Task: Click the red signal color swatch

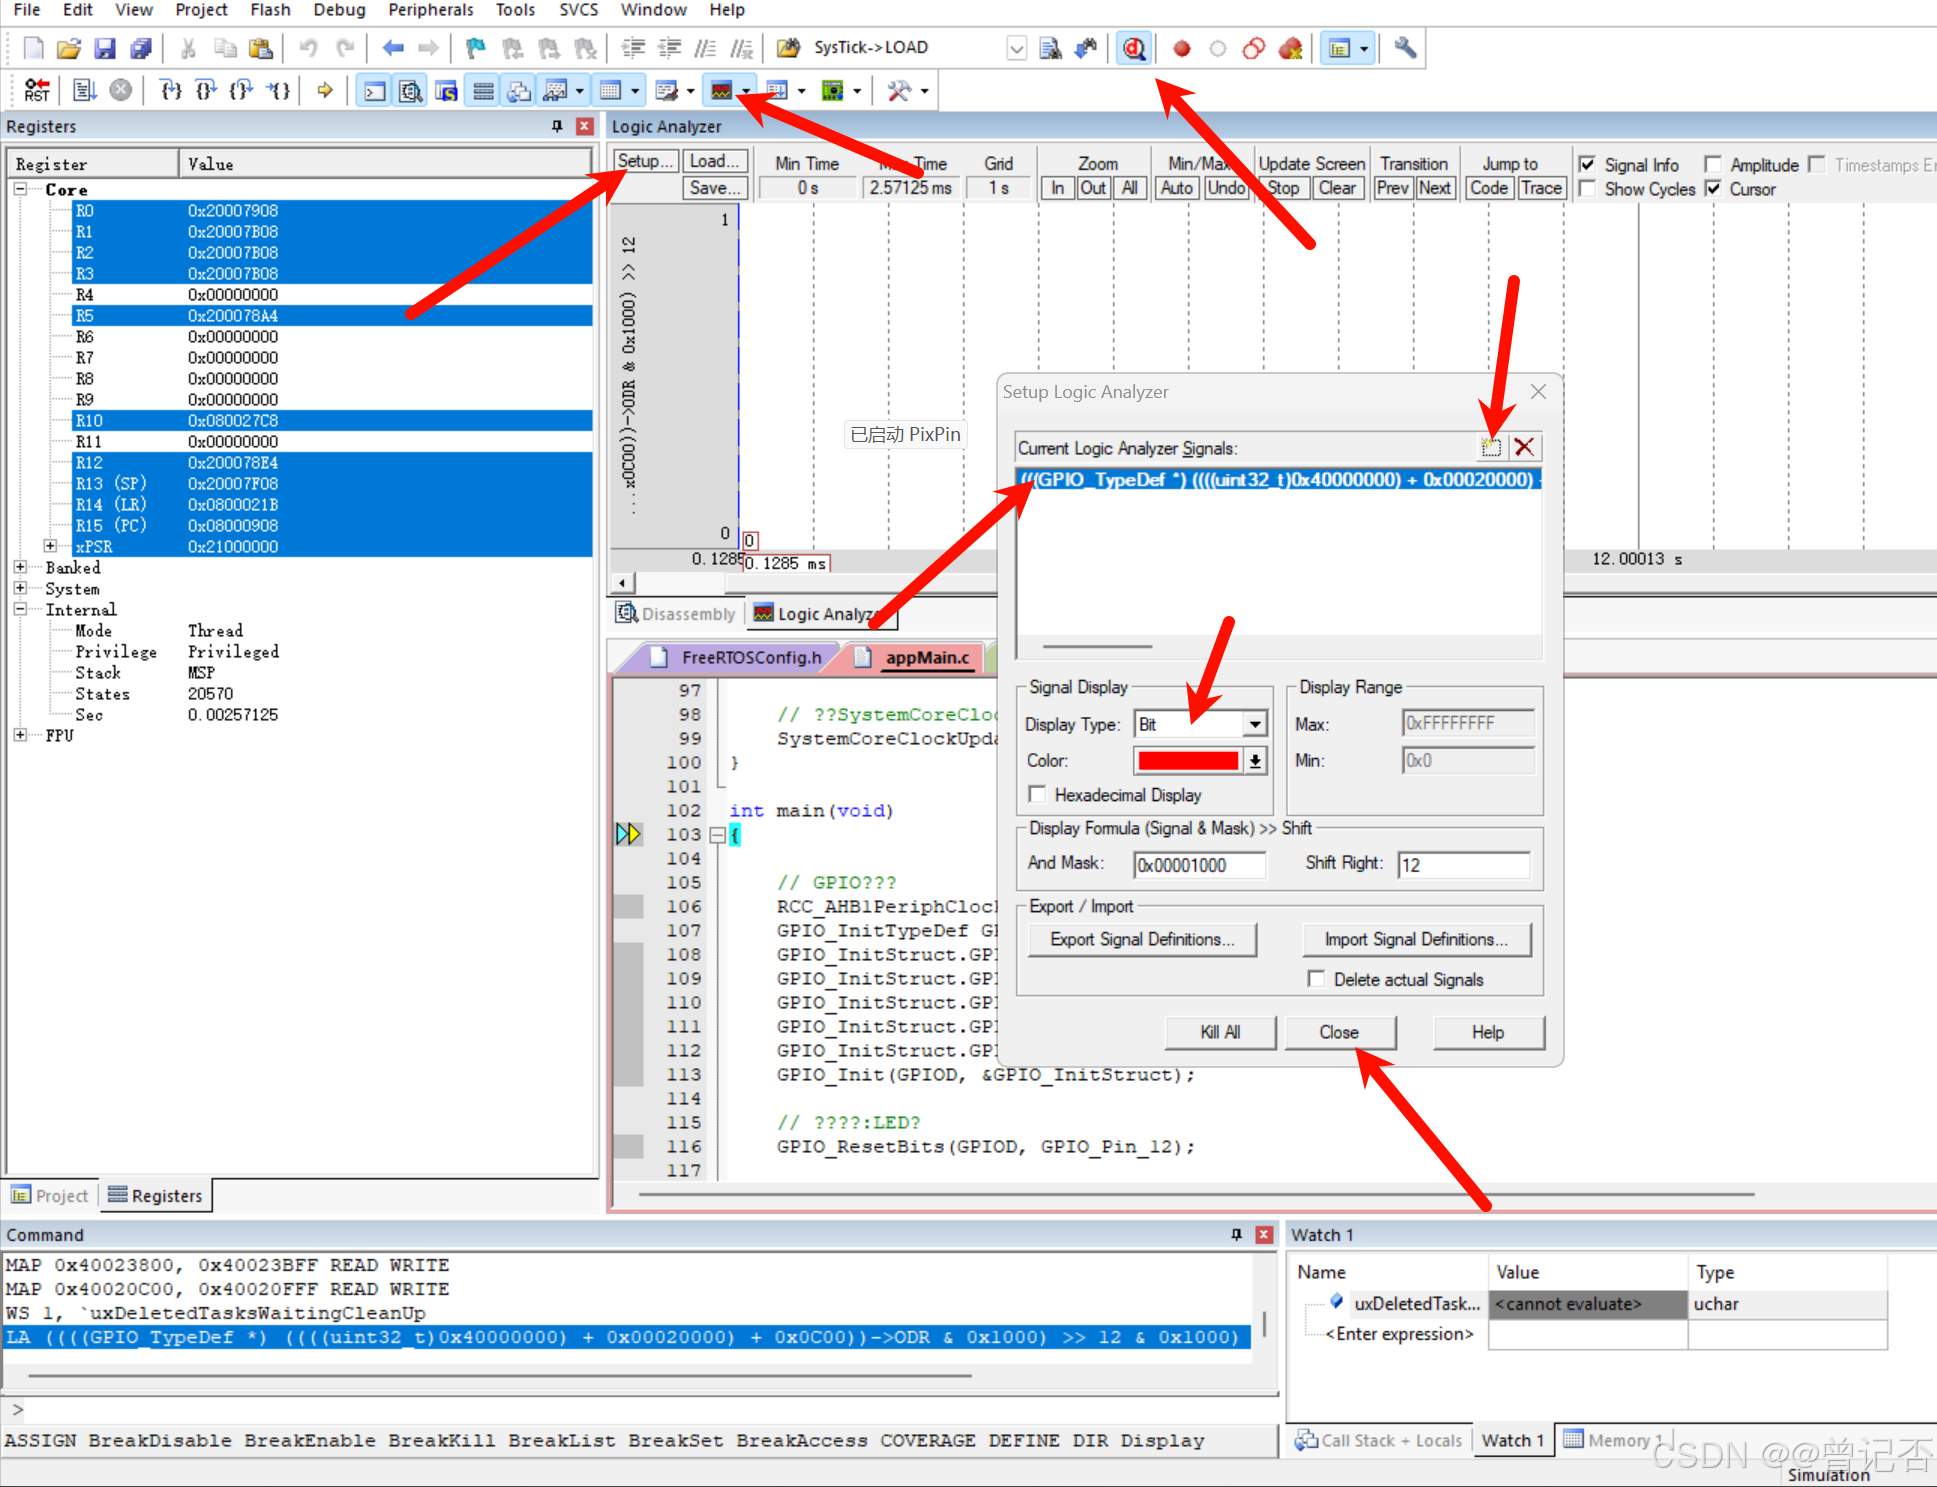Action: (1188, 760)
